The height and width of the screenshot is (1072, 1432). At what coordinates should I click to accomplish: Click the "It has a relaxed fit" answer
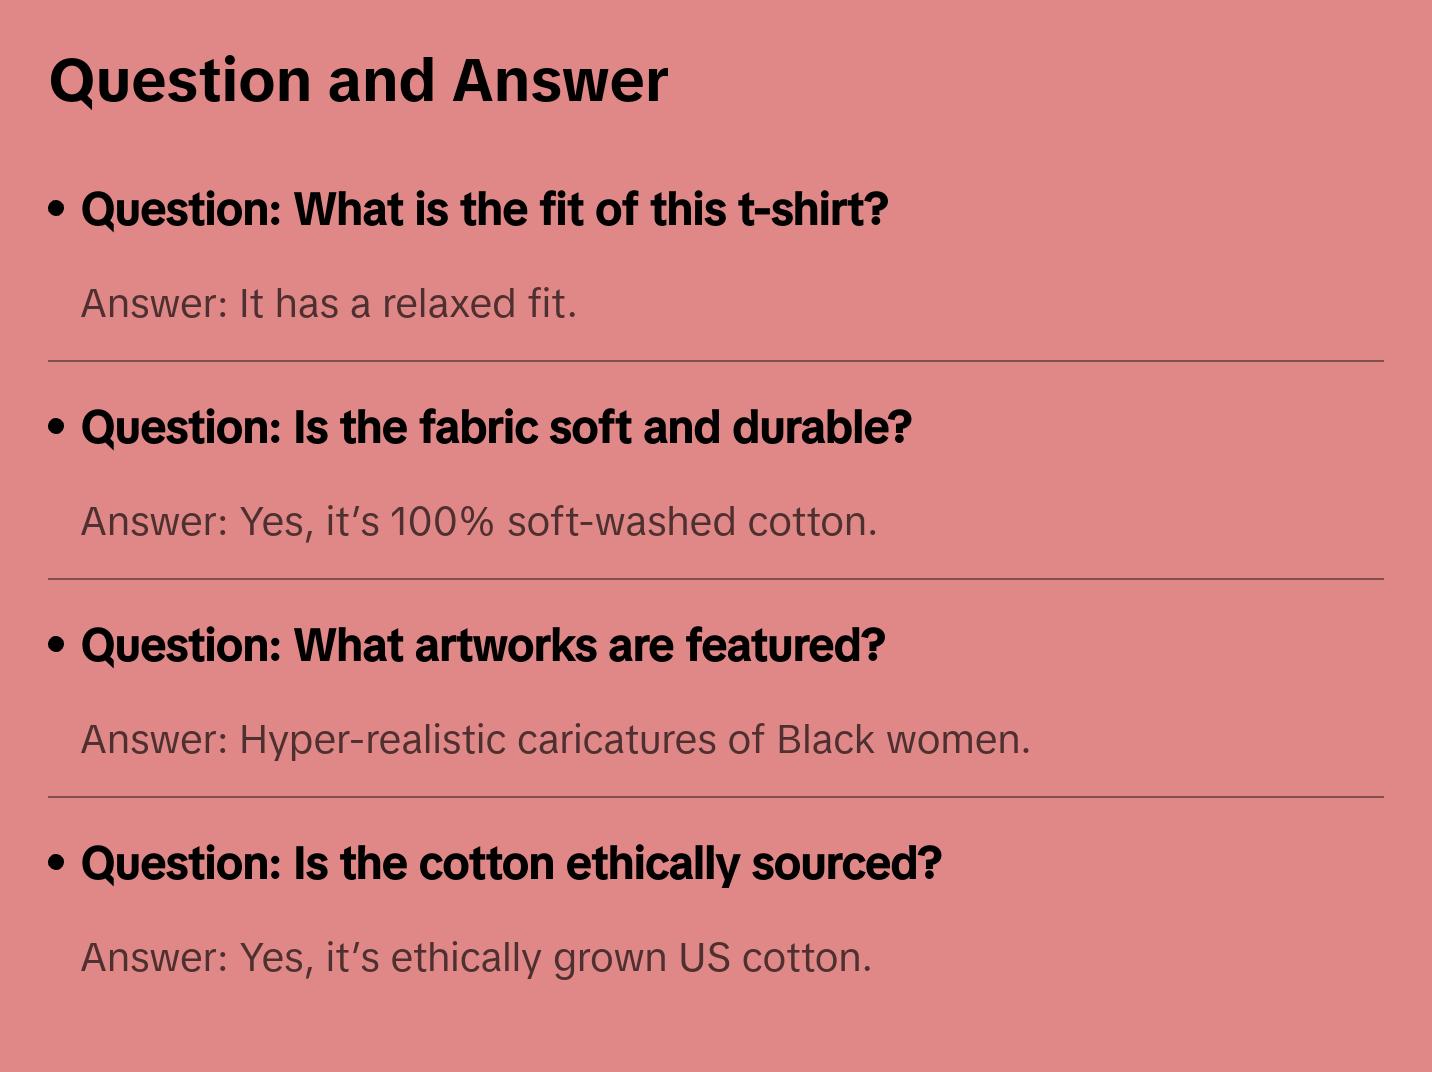[328, 304]
